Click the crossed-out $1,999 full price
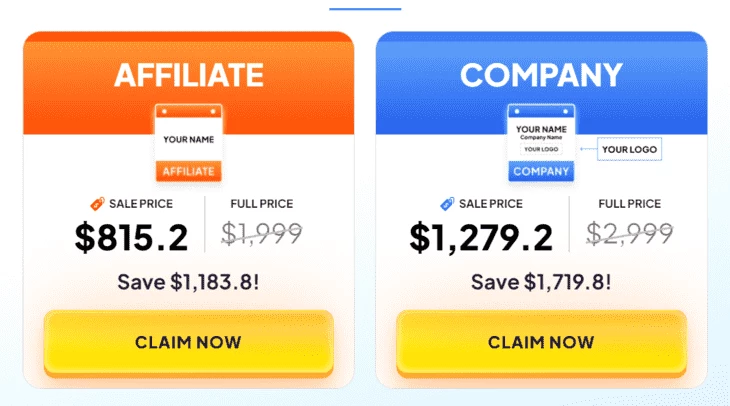730x406 pixels. pos(262,233)
